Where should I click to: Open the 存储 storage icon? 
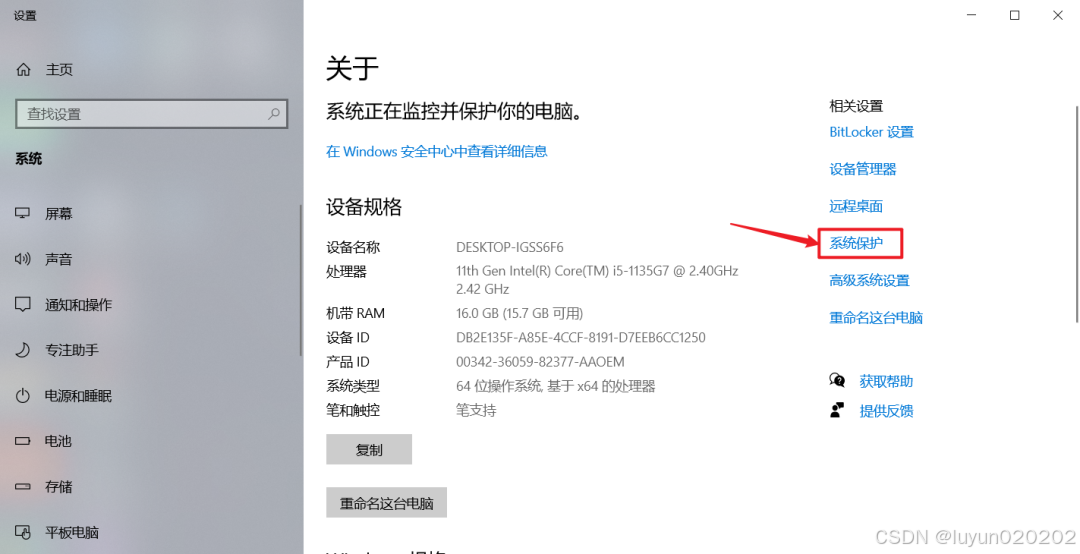click(23, 486)
